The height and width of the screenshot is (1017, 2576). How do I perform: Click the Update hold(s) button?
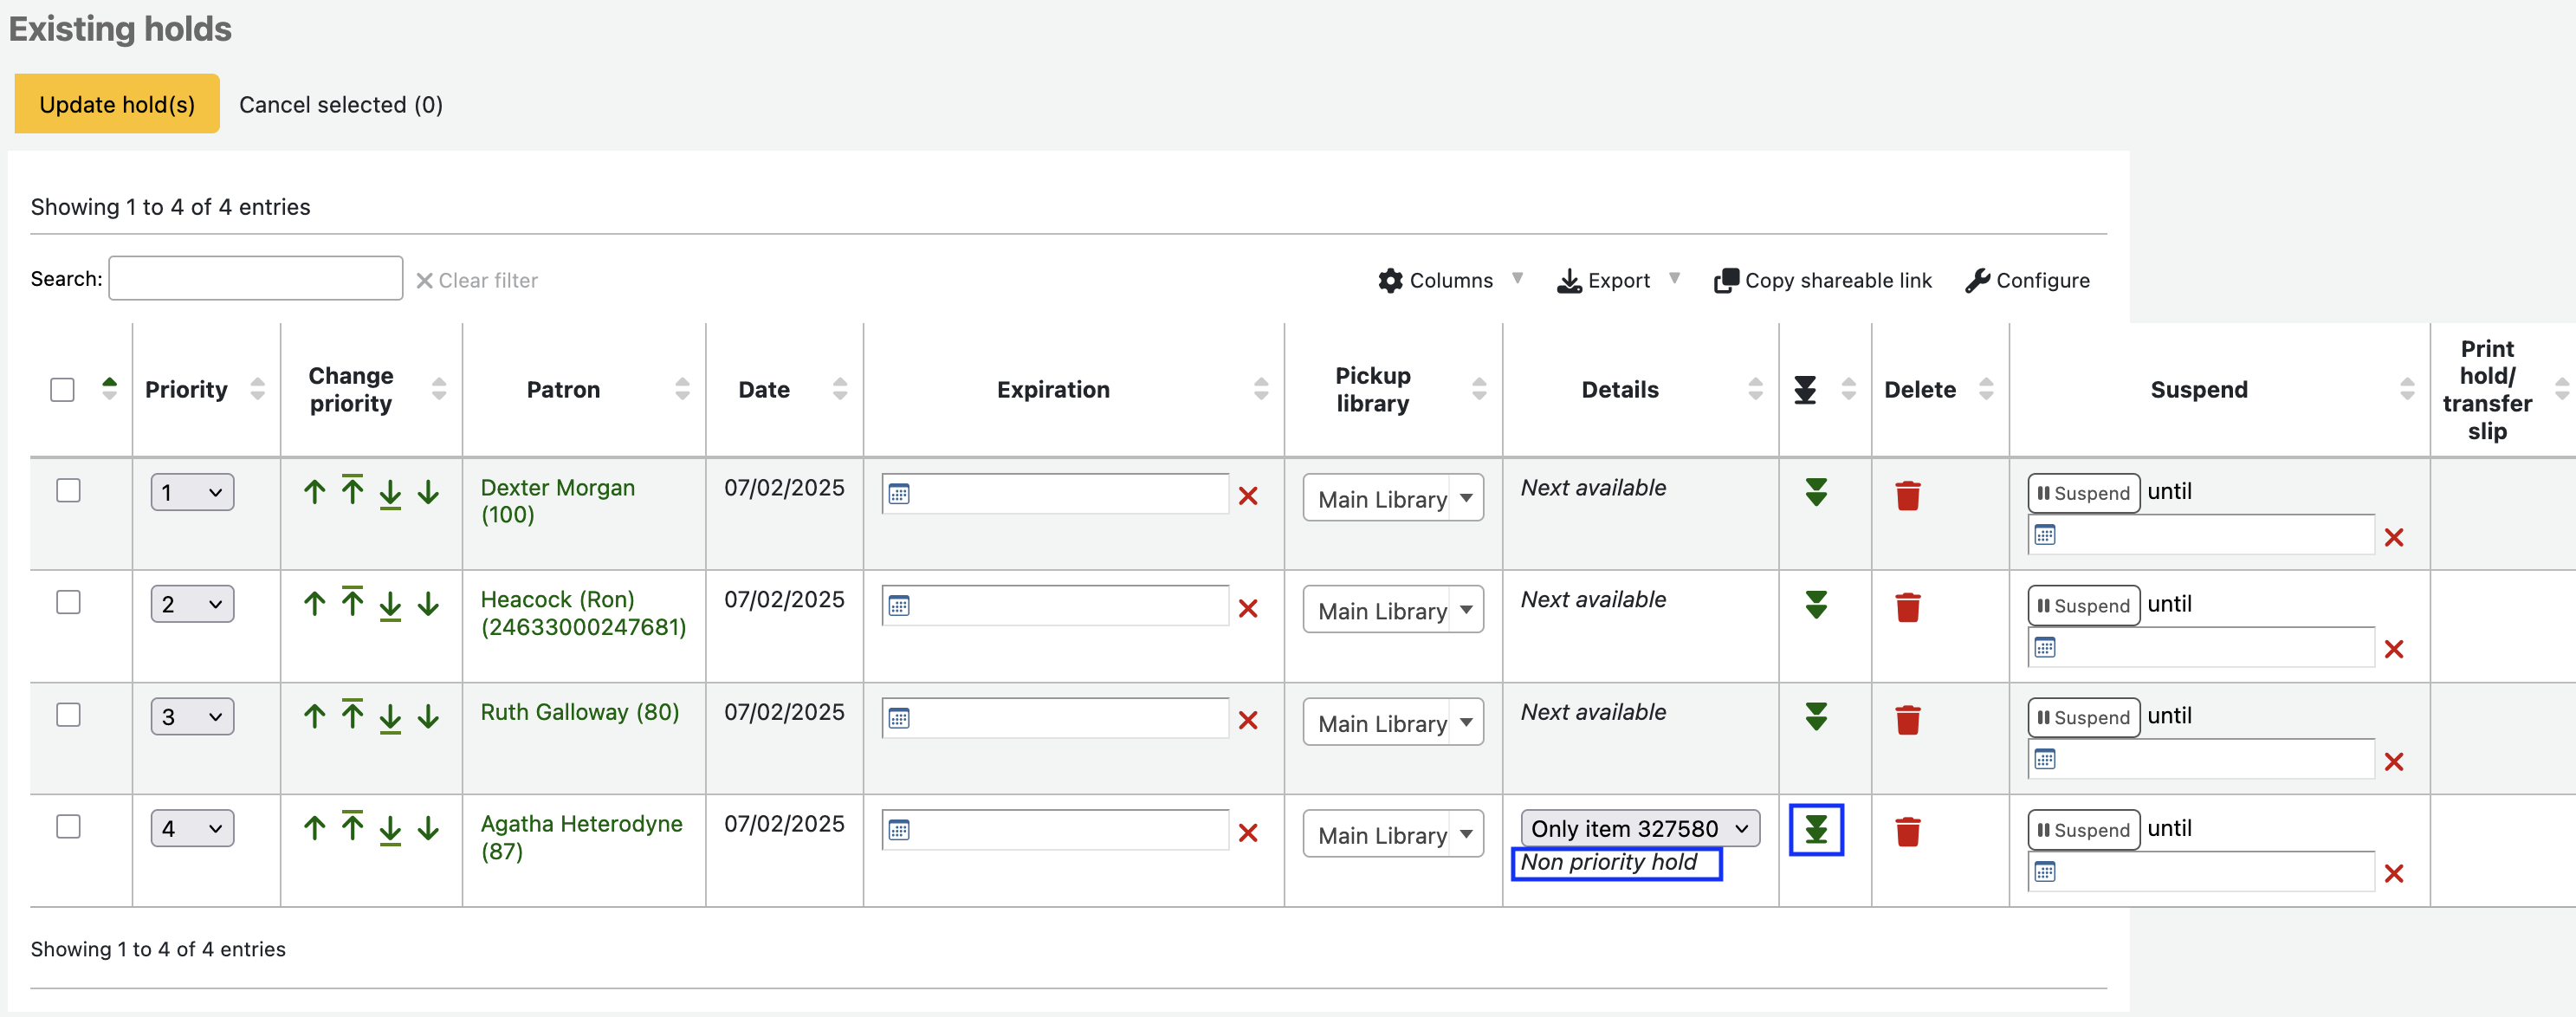point(117,104)
